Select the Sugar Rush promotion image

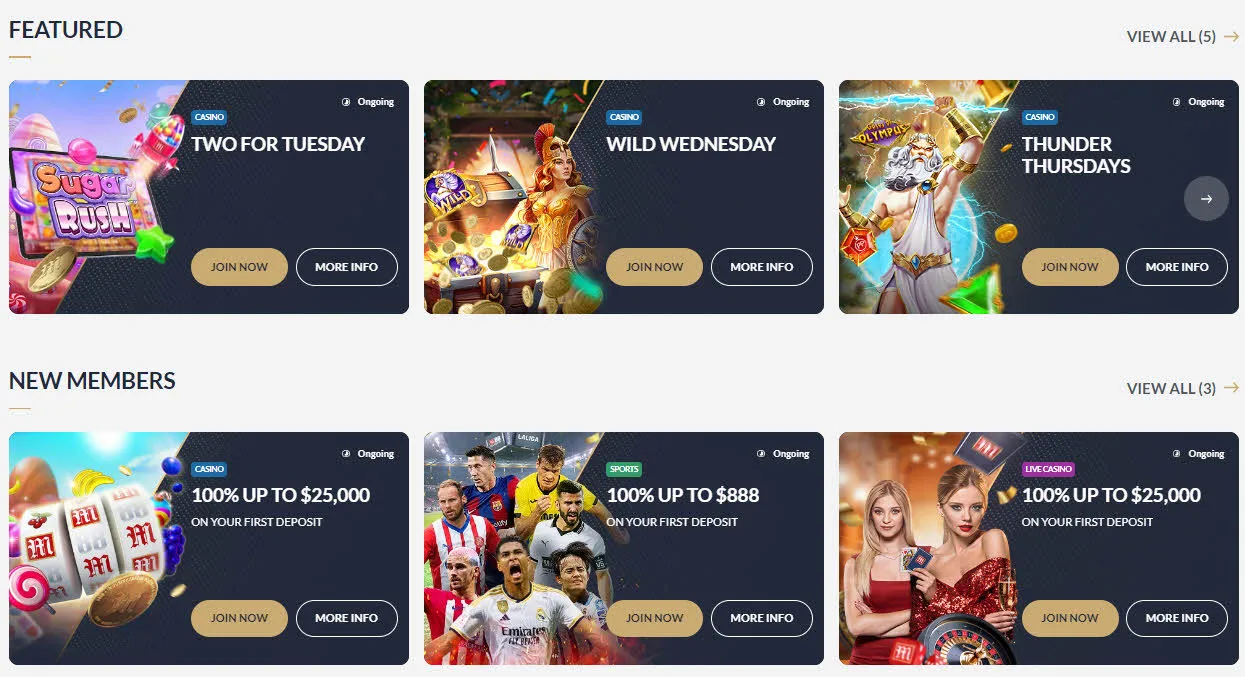(x=95, y=197)
